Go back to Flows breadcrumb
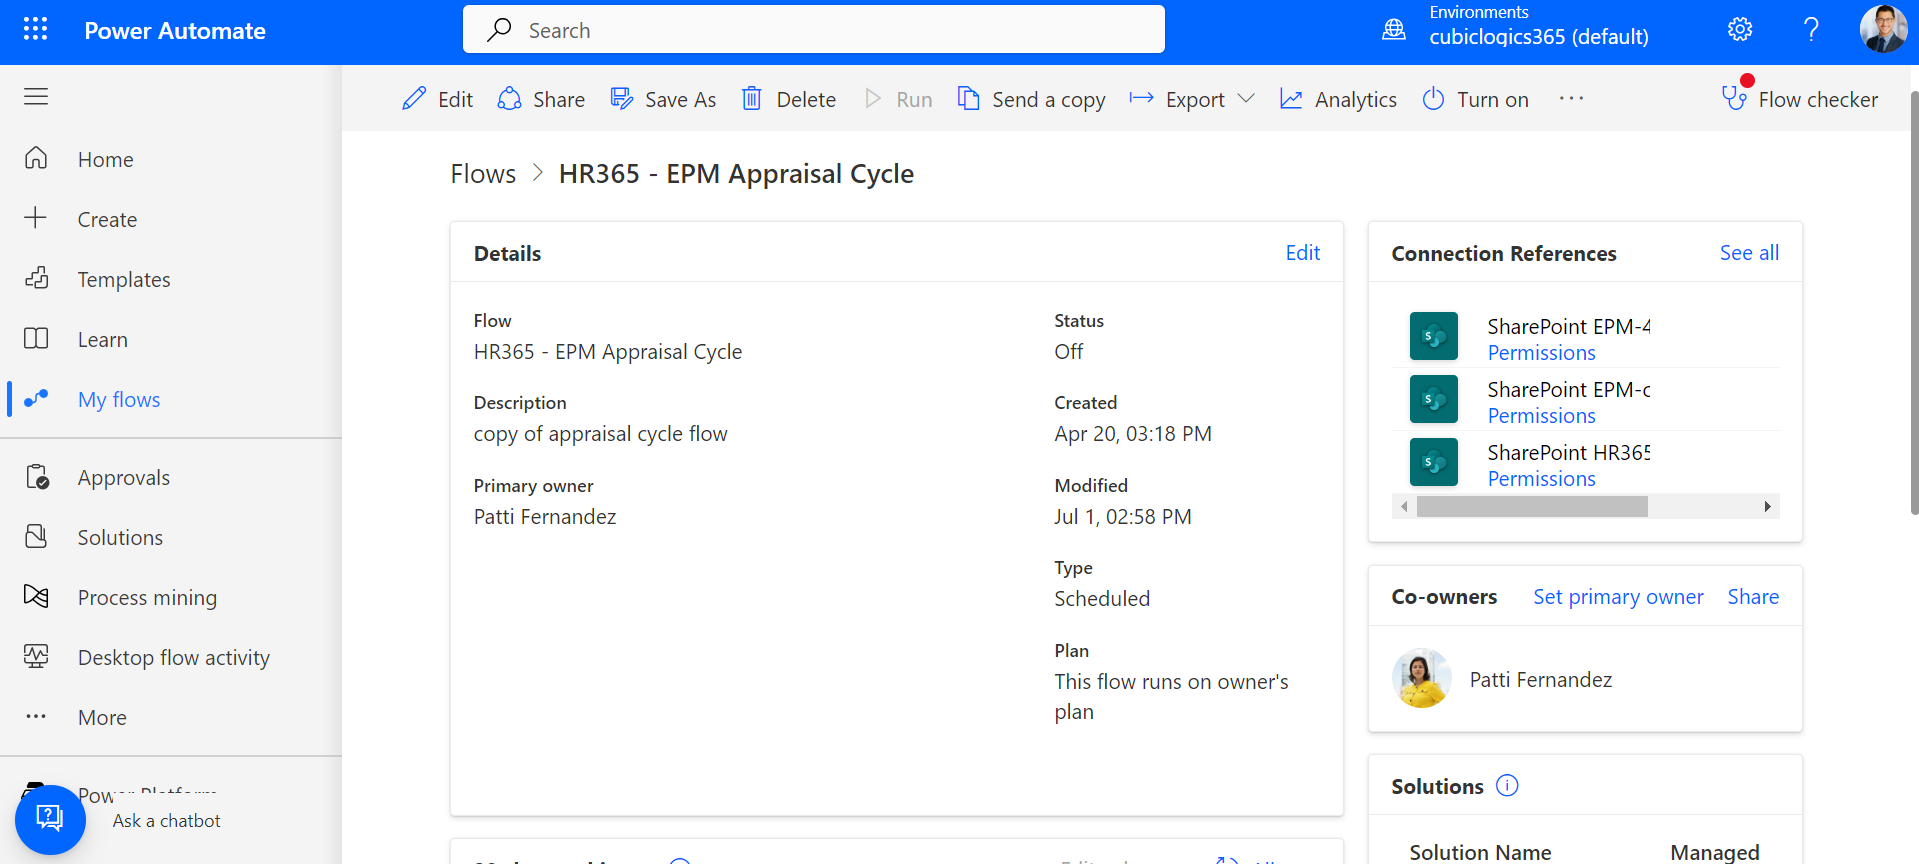 click(x=483, y=174)
